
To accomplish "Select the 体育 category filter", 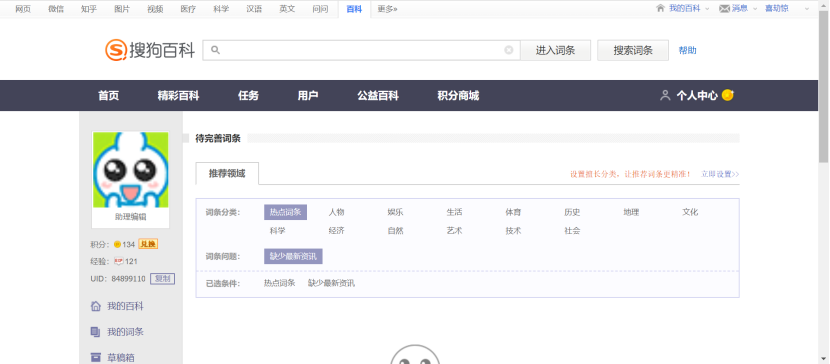I will tap(513, 212).
